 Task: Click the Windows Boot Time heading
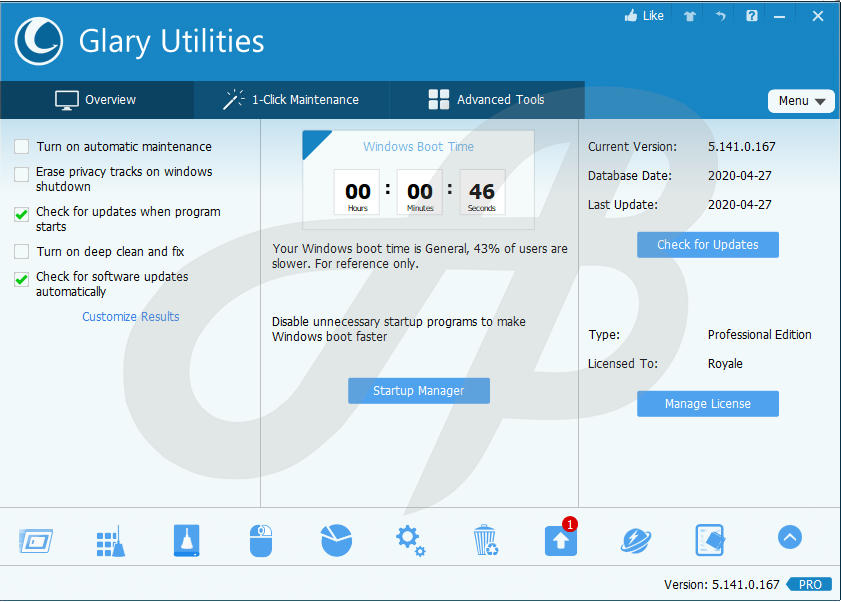418,146
